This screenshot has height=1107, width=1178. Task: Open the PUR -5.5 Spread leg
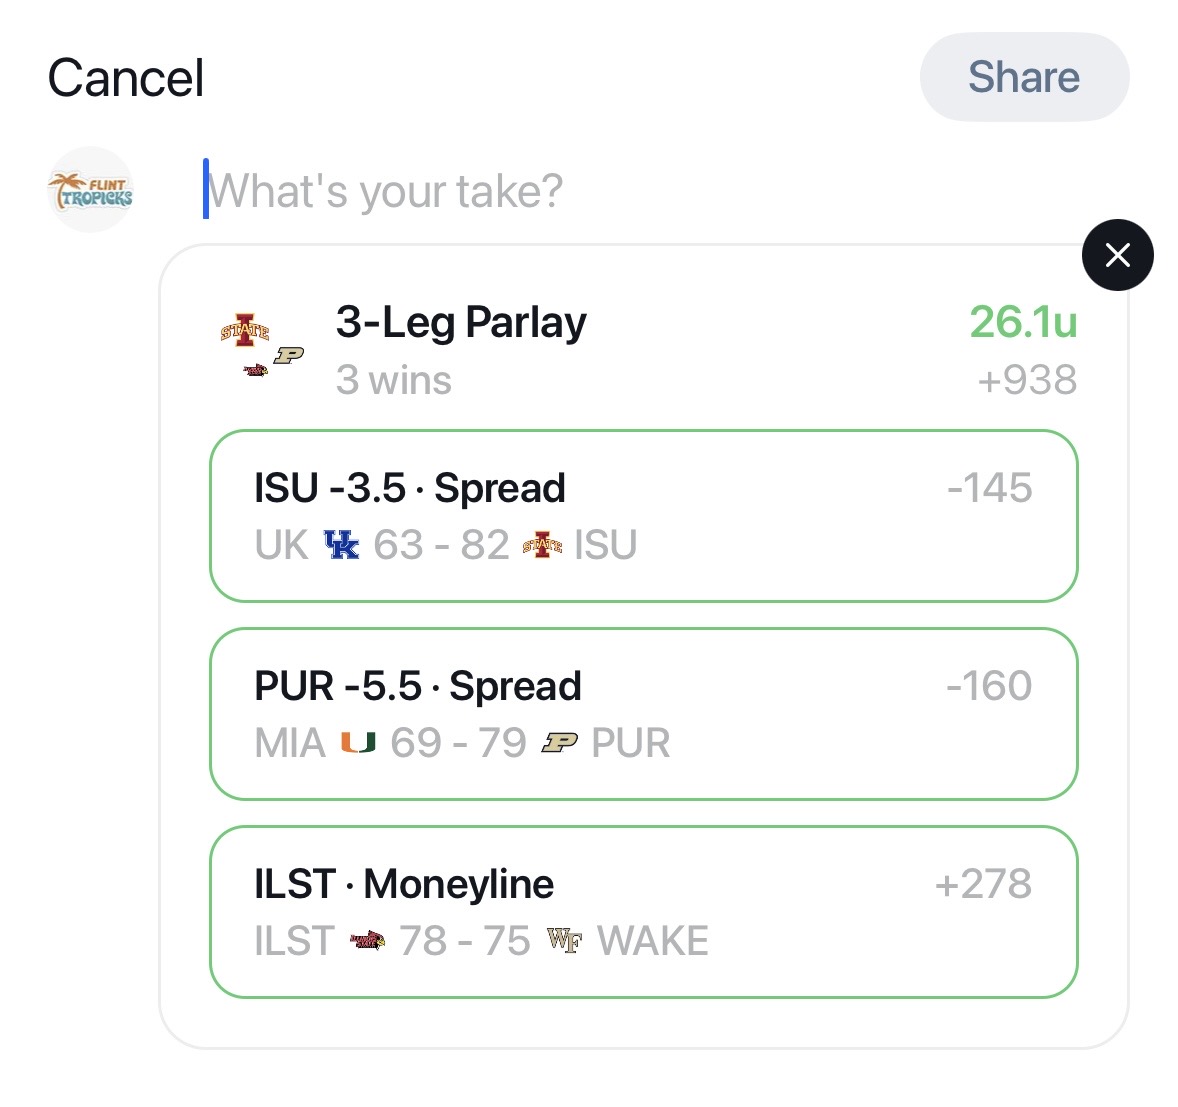point(643,714)
